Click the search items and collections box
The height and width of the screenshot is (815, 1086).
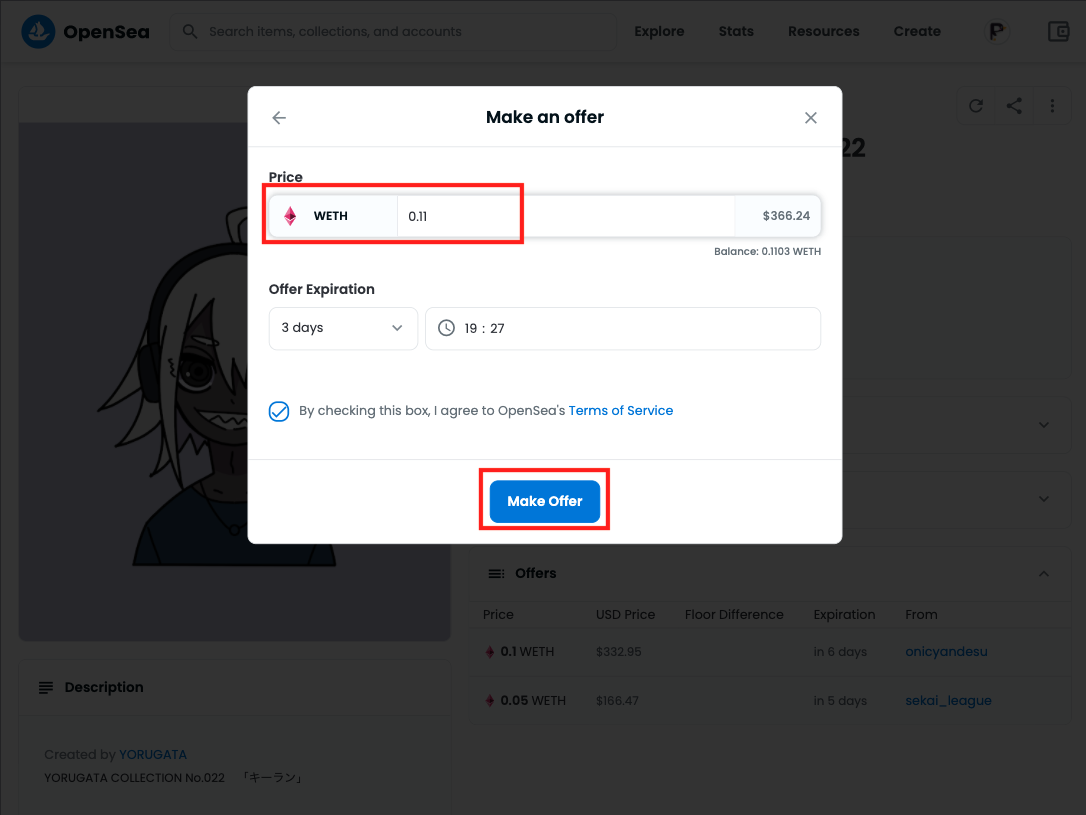[400, 32]
